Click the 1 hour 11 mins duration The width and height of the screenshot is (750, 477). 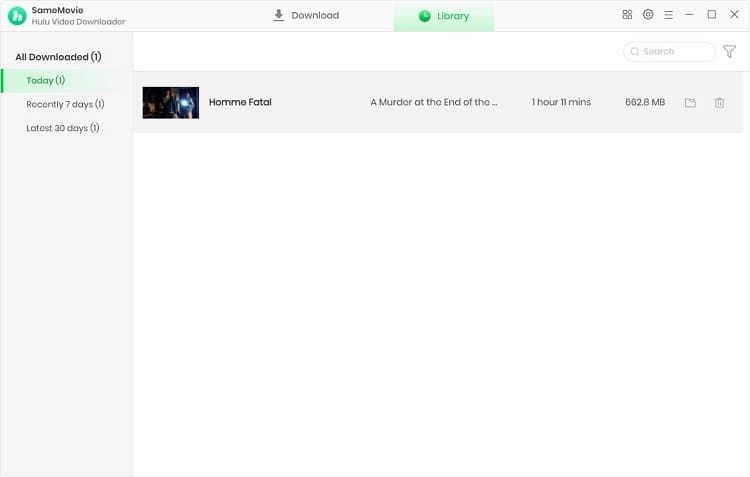pos(561,102)
